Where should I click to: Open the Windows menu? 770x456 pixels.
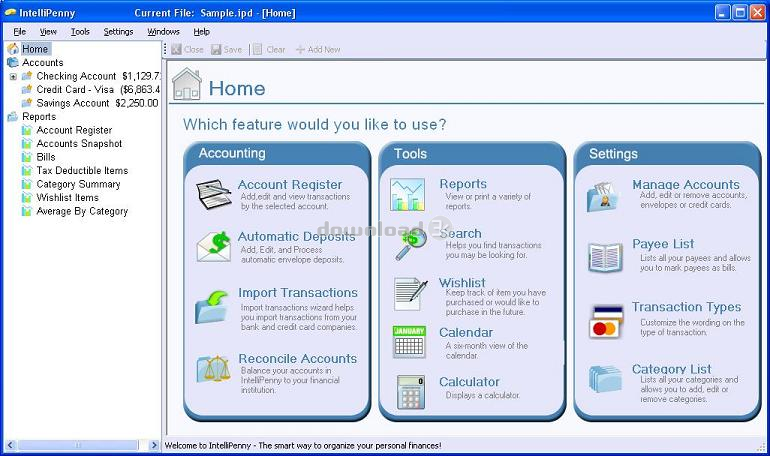pos(164,31)
